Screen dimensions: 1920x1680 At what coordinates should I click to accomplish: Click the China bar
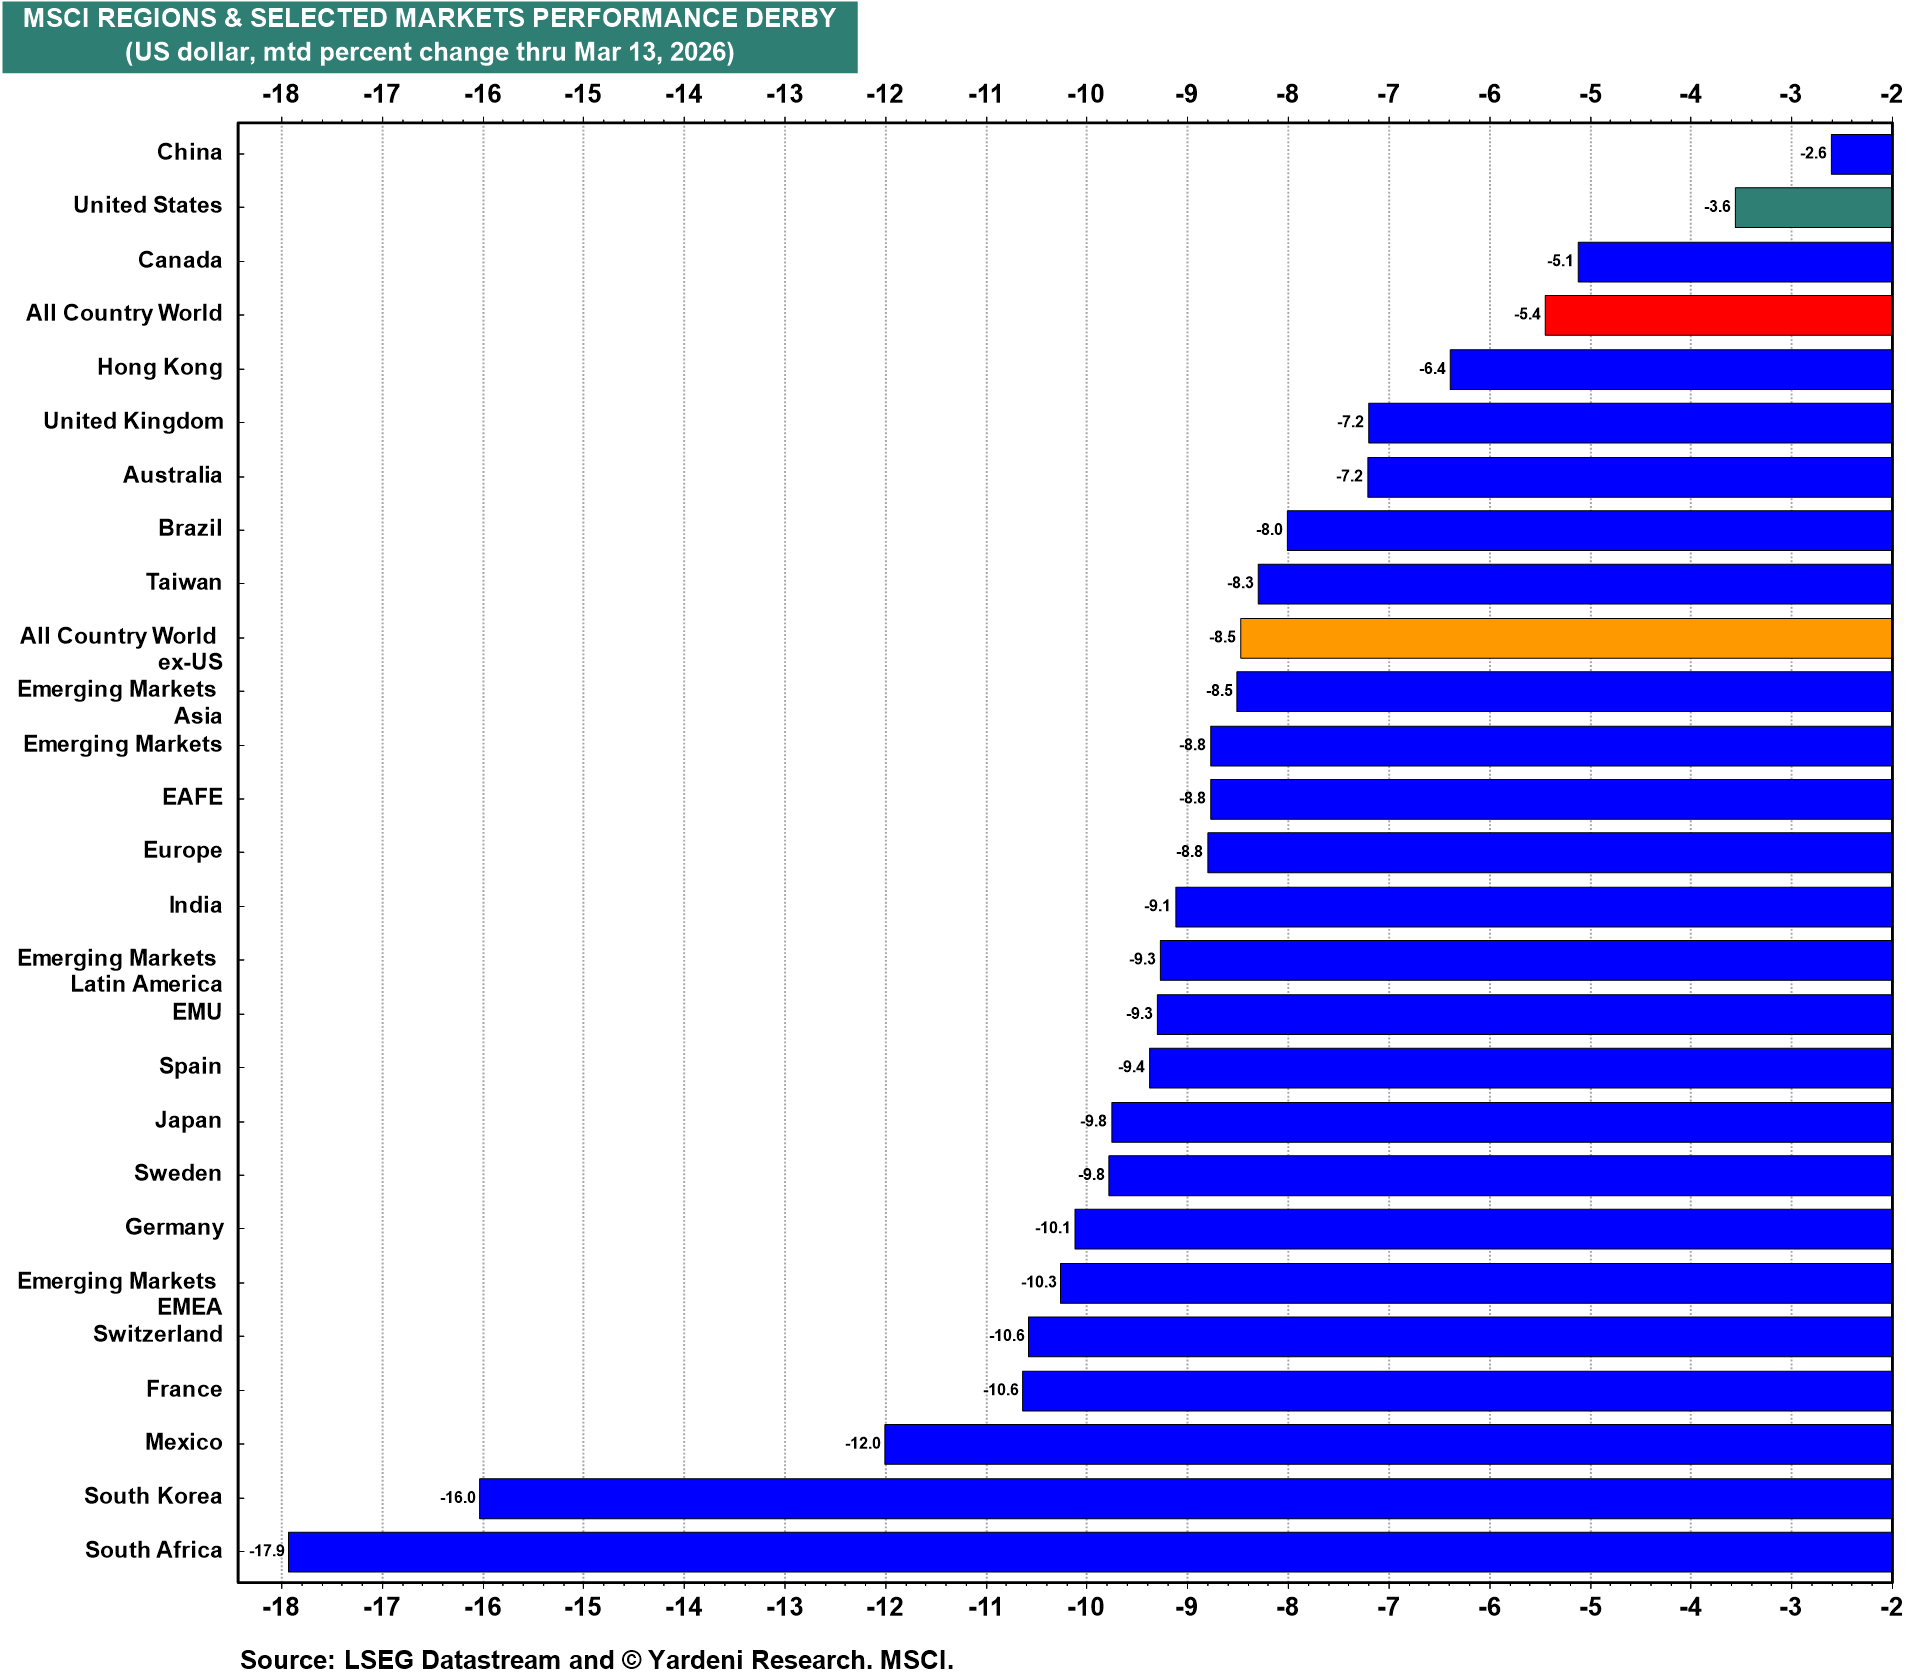pyautogui.click(x=1860, y=154)
